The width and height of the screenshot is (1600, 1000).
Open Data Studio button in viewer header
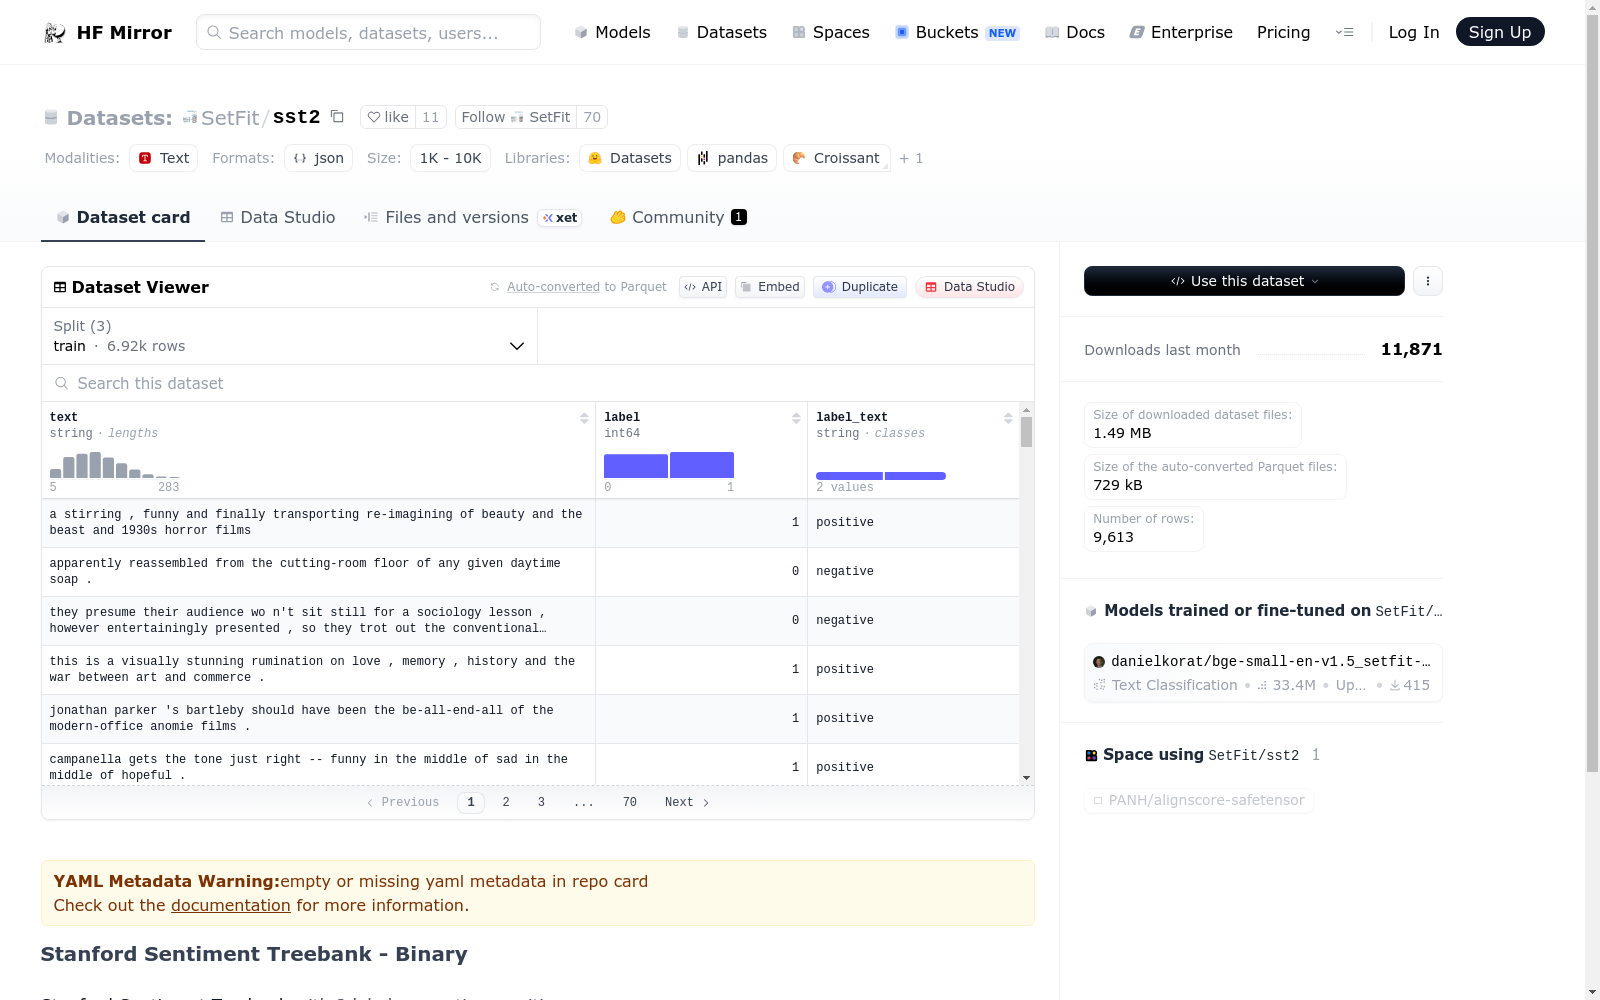(969, 287)
